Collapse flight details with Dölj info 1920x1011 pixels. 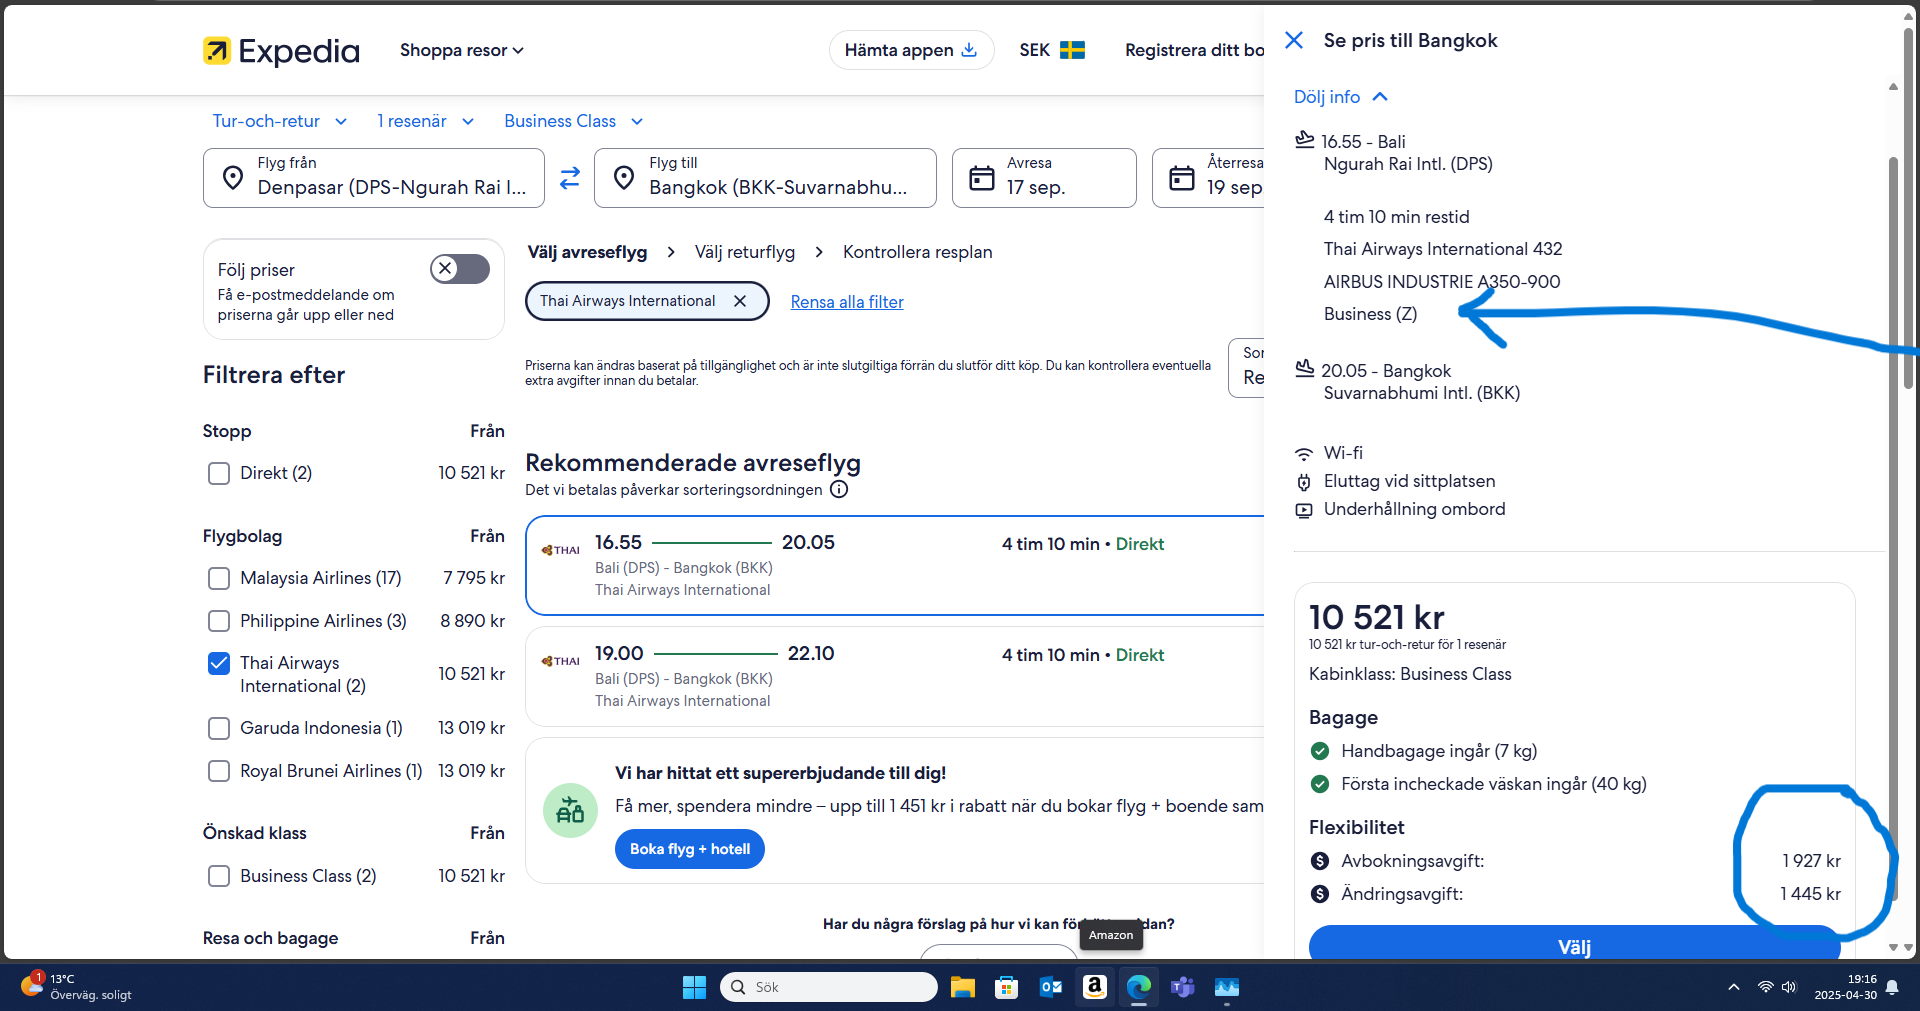(1340, 97)
